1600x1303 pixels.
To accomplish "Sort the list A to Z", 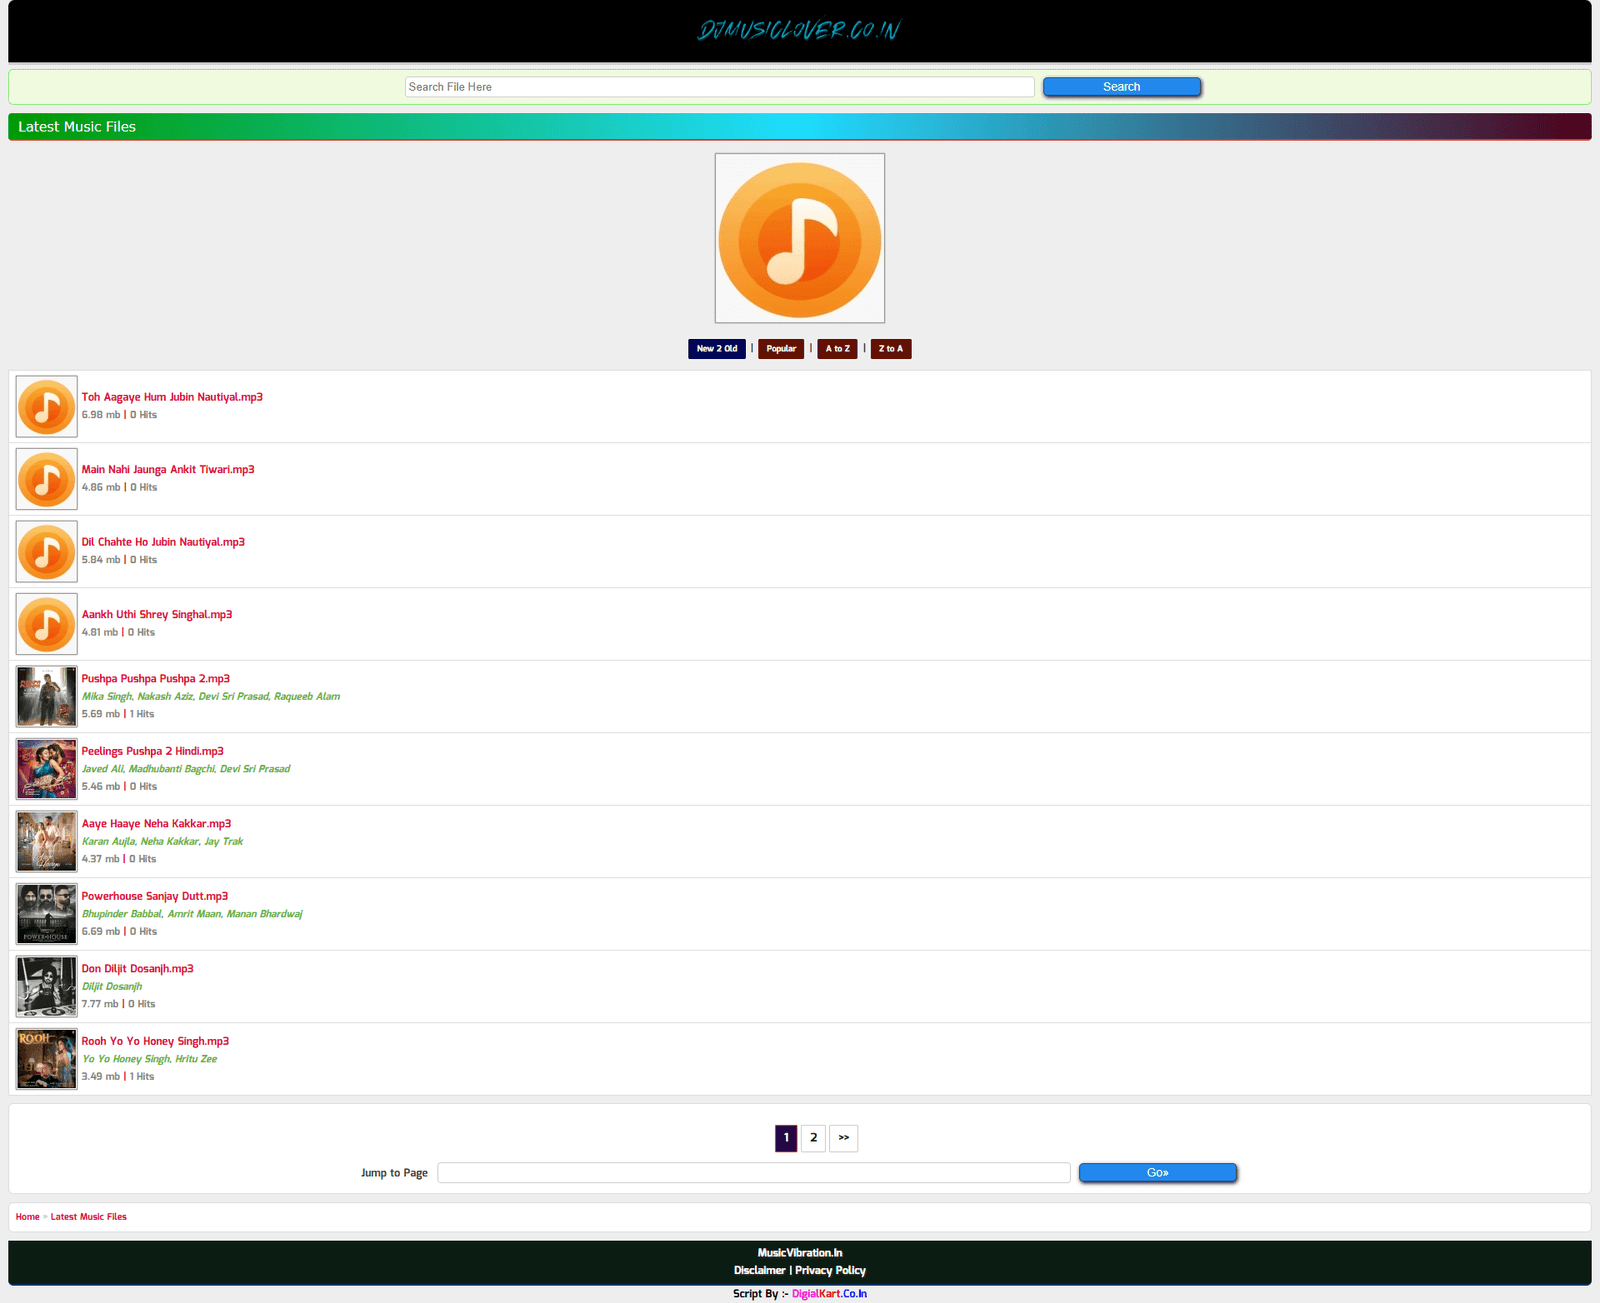I will (837, 349).
